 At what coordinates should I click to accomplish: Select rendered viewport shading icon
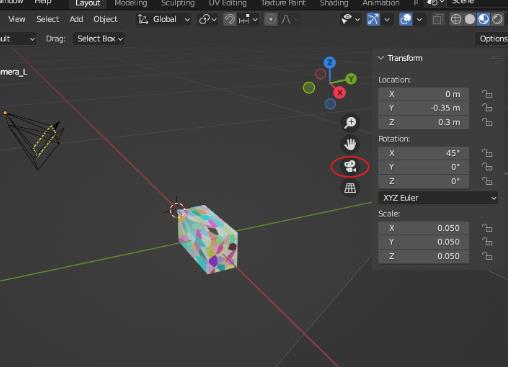tap(497, 19)
